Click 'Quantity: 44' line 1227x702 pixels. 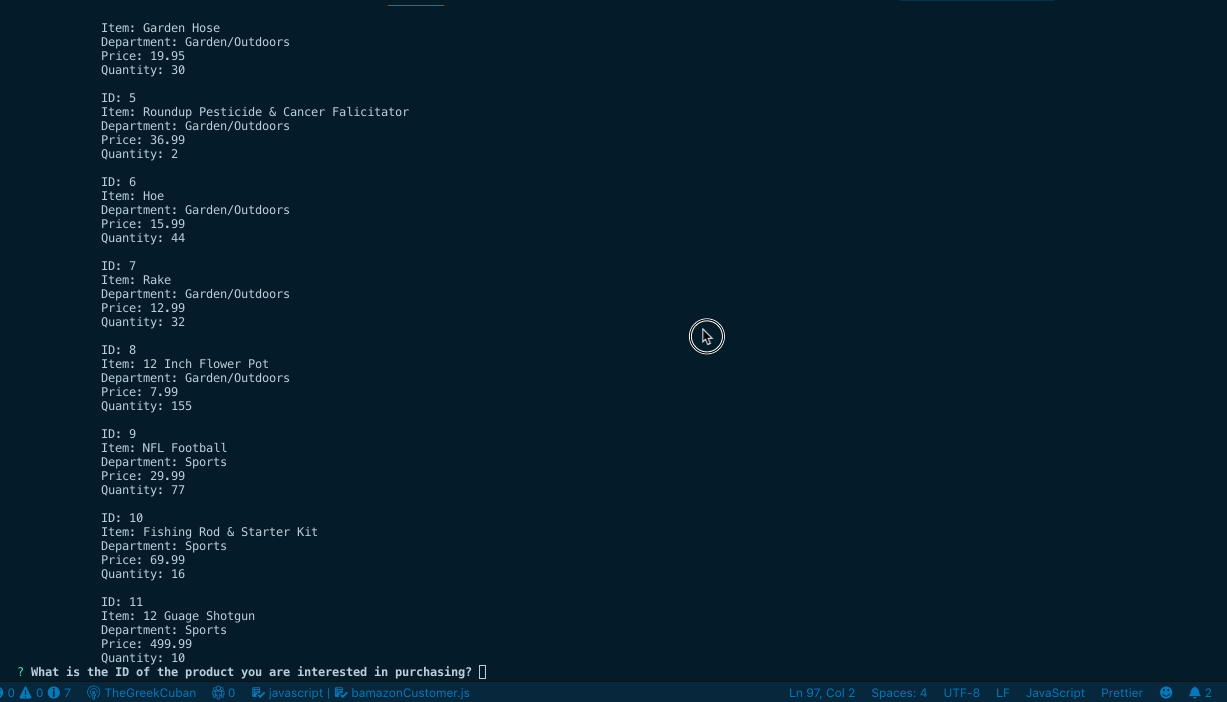click(x=143, y=238)
